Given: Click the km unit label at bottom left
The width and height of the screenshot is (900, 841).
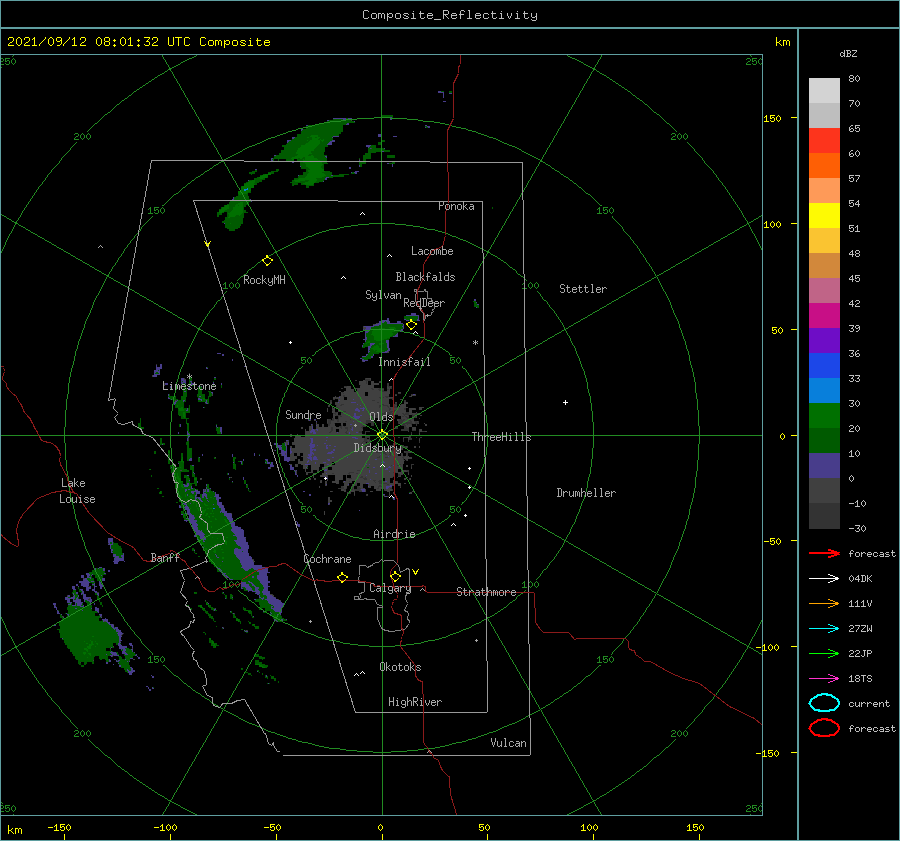Looking at the screenshot, I should pyautogui.click(x=14, y=830).
